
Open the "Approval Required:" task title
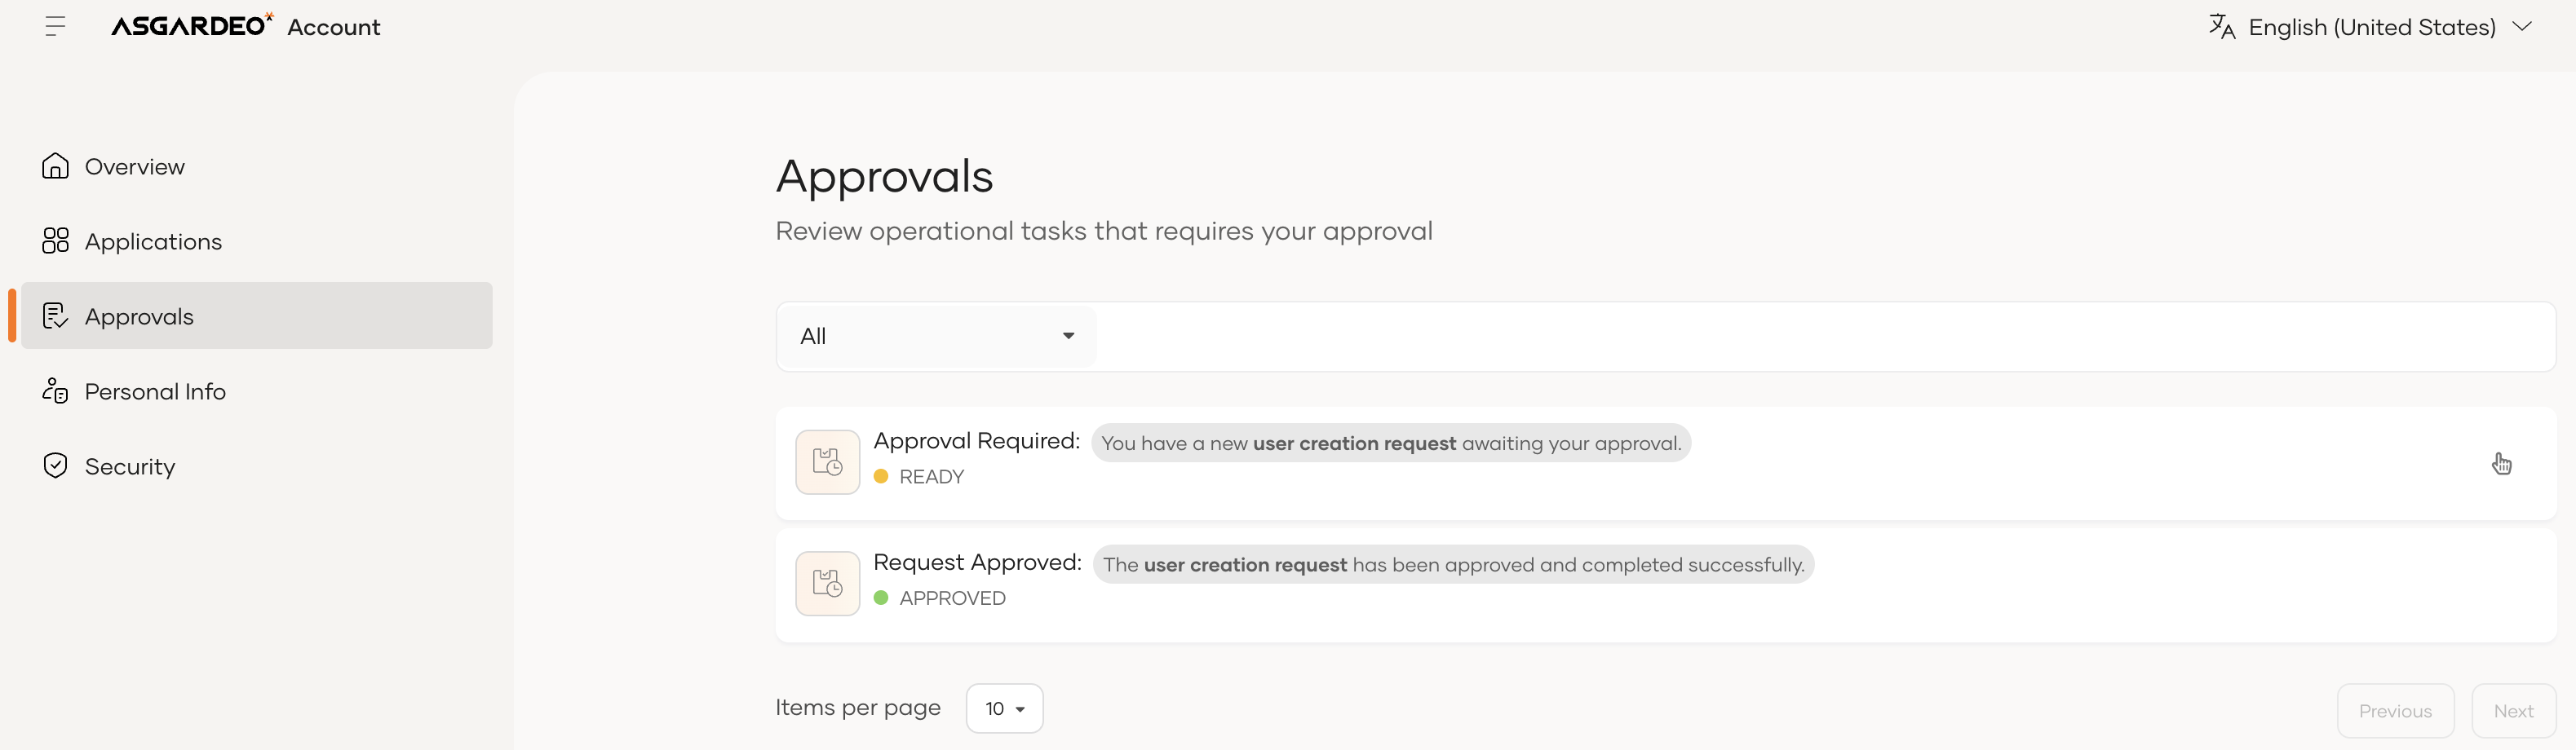pyautogui.click(x=976, y=441)
